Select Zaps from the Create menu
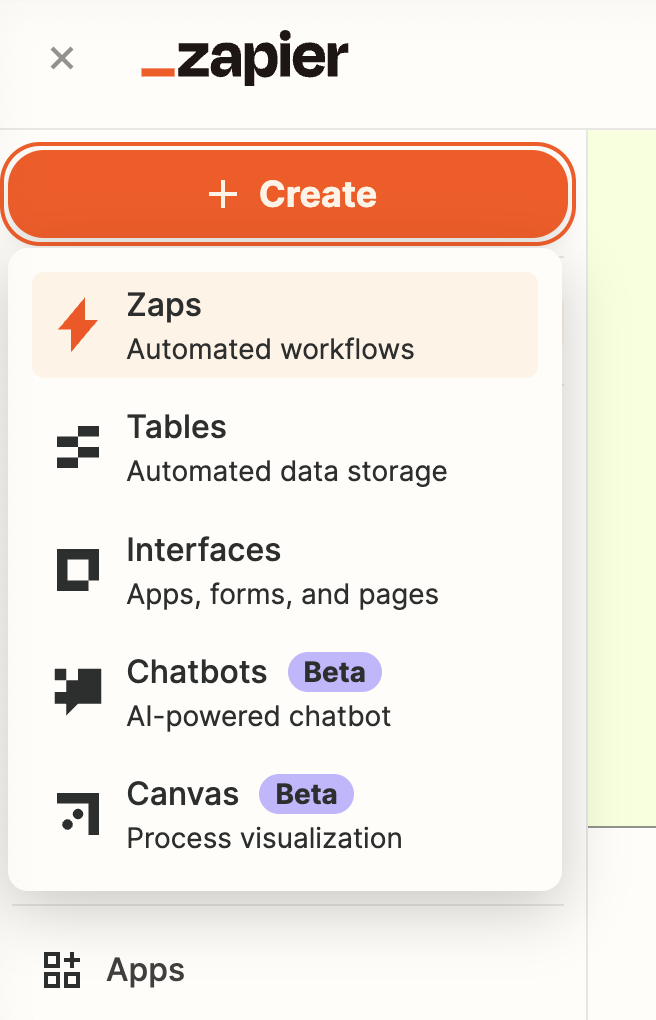This screenshot has height=1020, width=656. 285,325
